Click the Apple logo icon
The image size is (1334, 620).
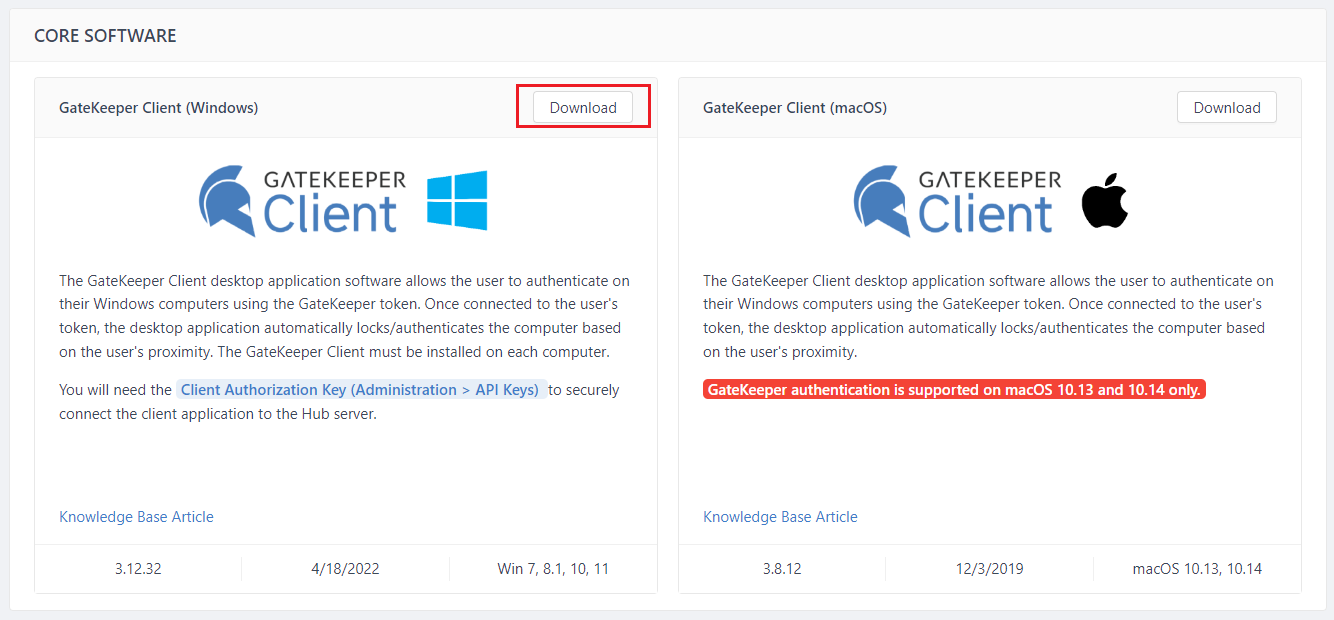tap(1104, 201)
